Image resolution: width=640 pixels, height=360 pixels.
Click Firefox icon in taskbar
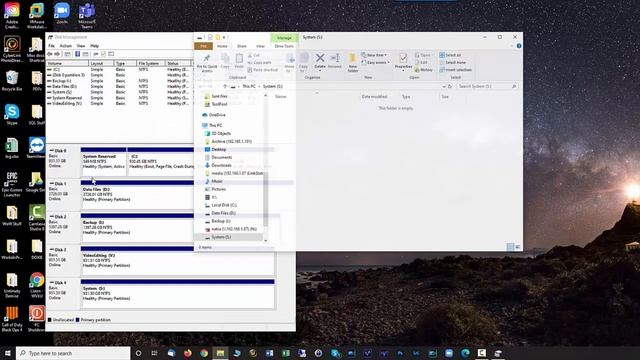coord(188,353)
